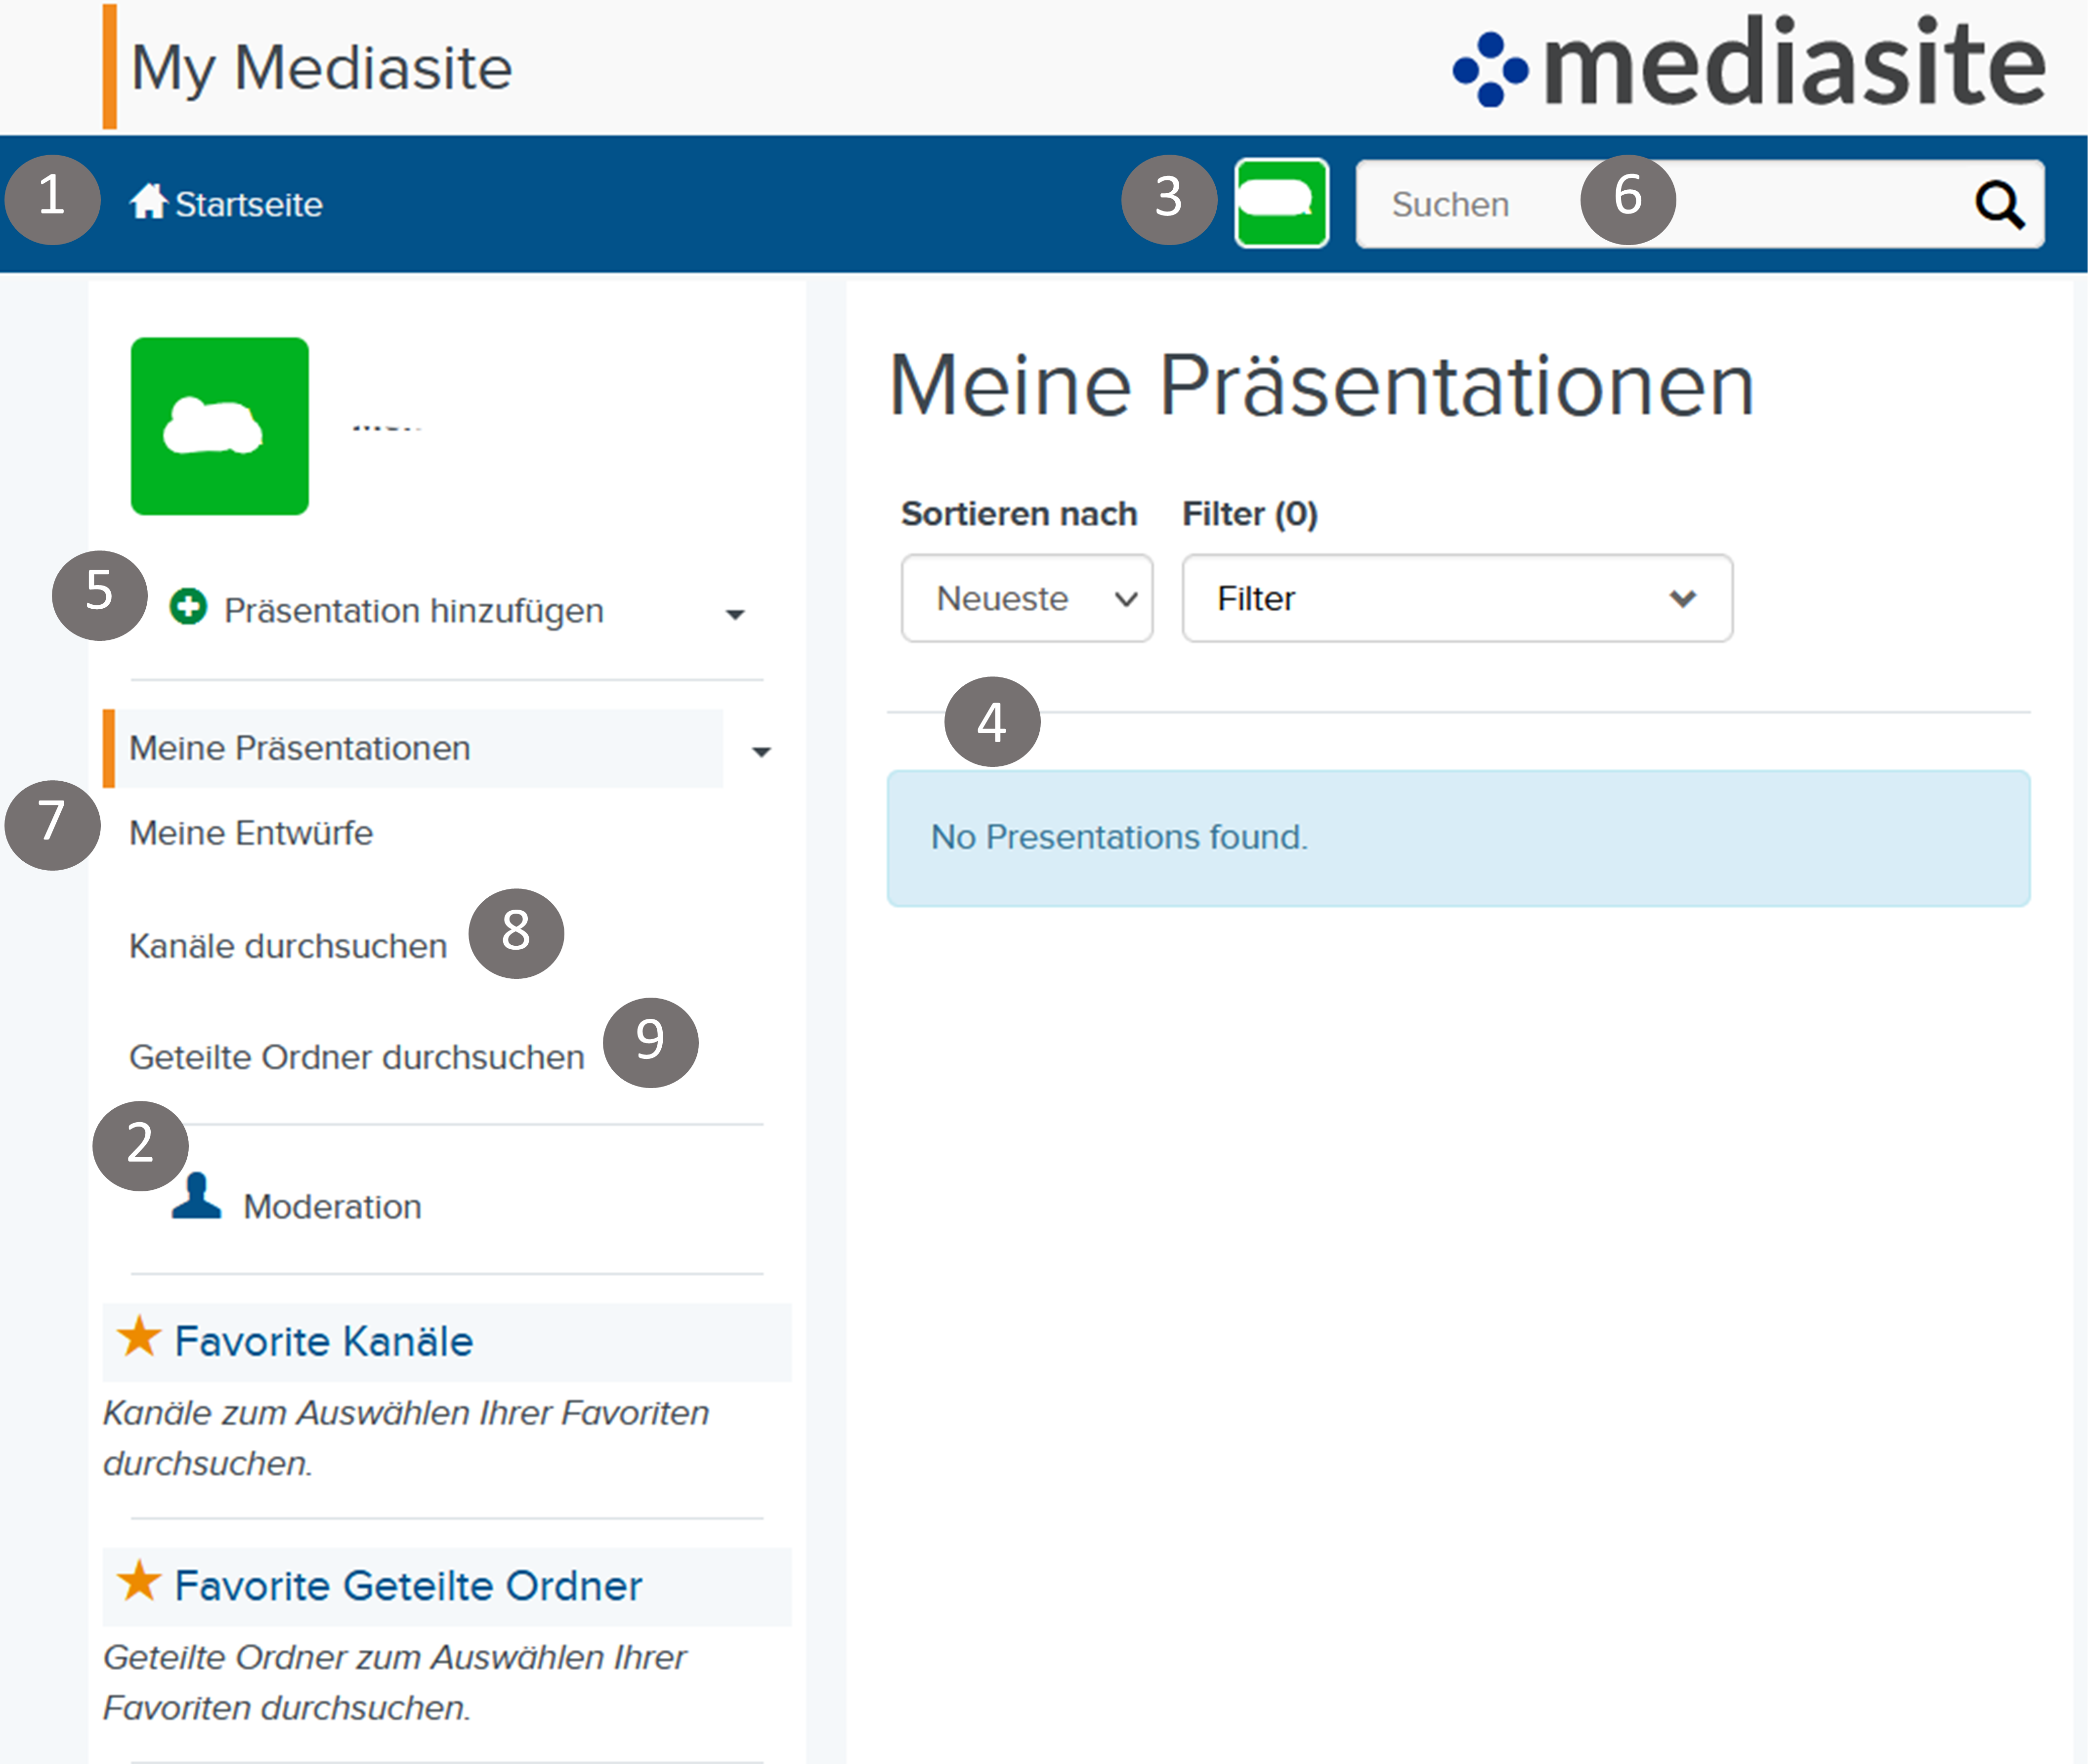The width and height of the screenshot is (2093, 1764).
Task: Expand the Präsentation hinzufügen arrow
Action: tap(735, 614)
